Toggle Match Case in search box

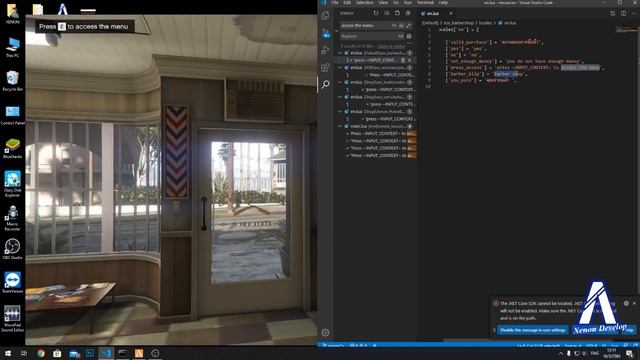point(394,25)
